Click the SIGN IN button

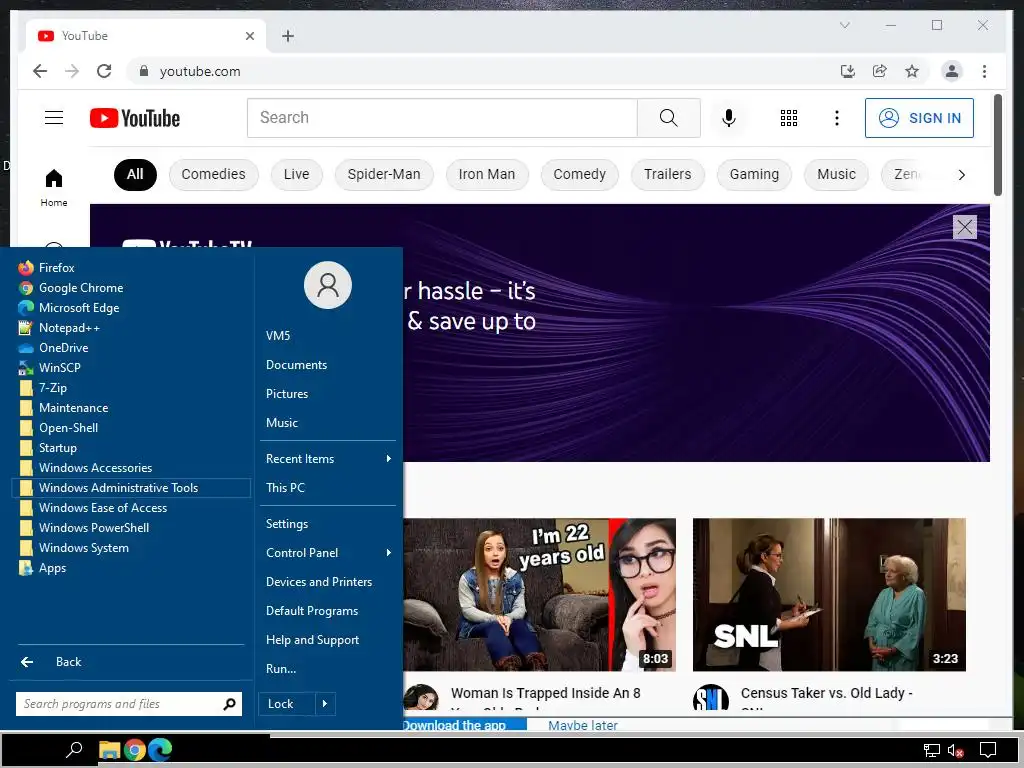point(919,118)
